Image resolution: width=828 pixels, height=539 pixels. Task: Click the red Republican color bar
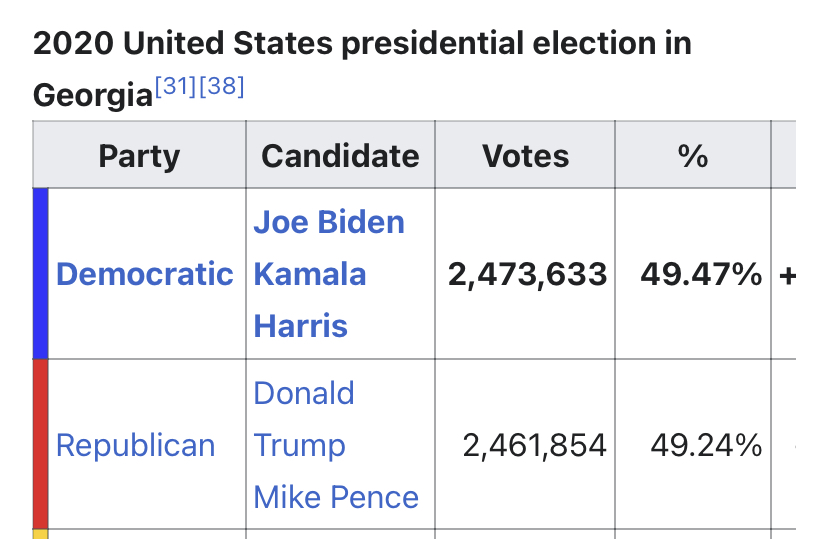click(x=41, y=444)
